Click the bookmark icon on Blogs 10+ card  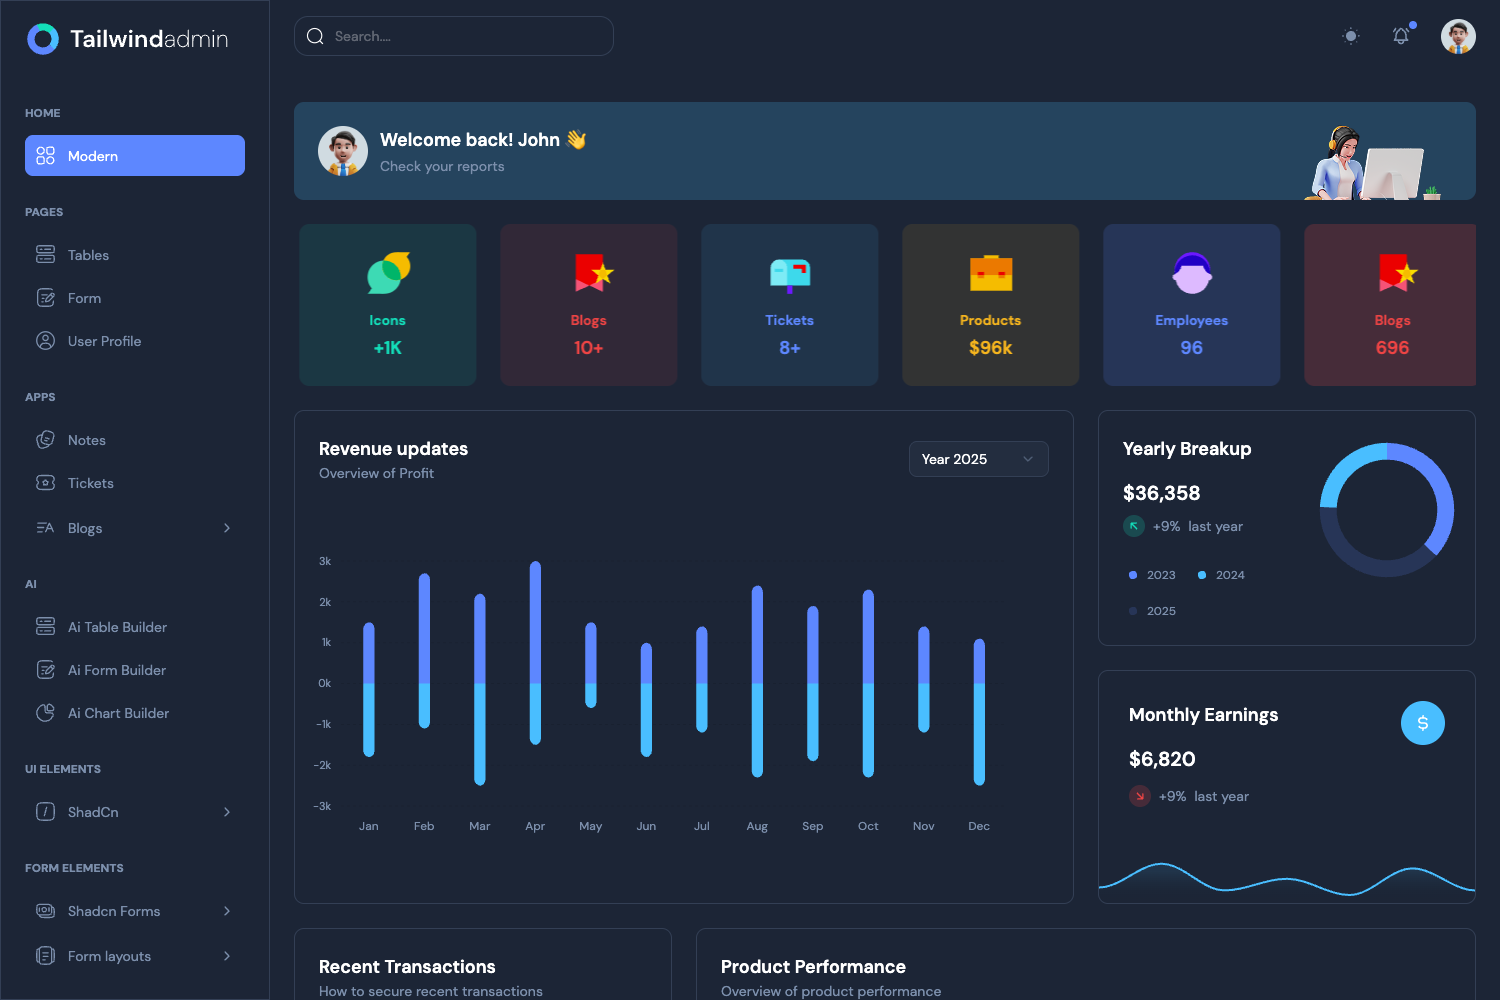pyautogui.click(x=593, y=272)
